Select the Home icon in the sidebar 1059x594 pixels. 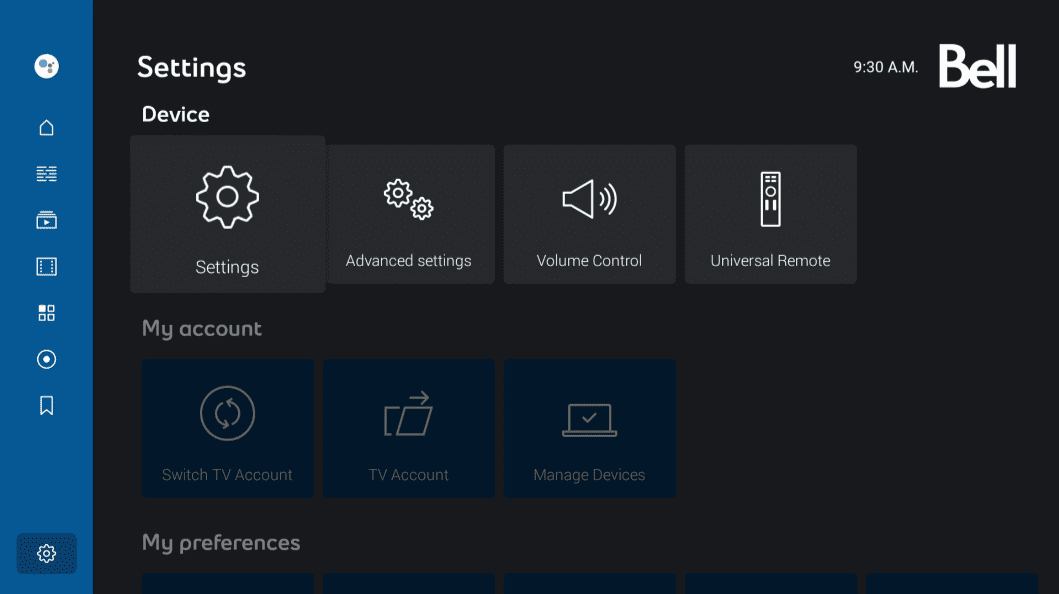[x=46, y=127]
